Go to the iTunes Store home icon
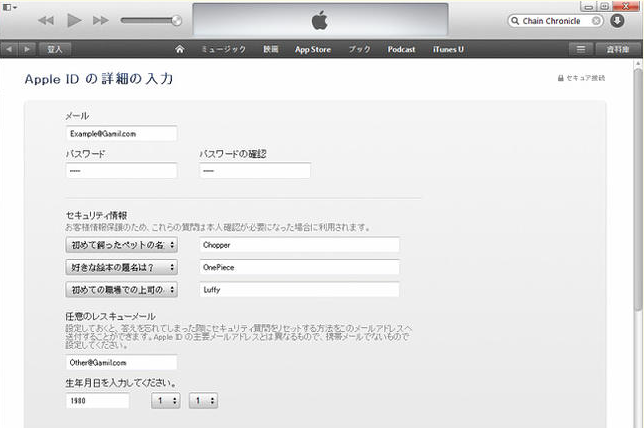Viewport: 644px width, 428px height. coord(180,48)
